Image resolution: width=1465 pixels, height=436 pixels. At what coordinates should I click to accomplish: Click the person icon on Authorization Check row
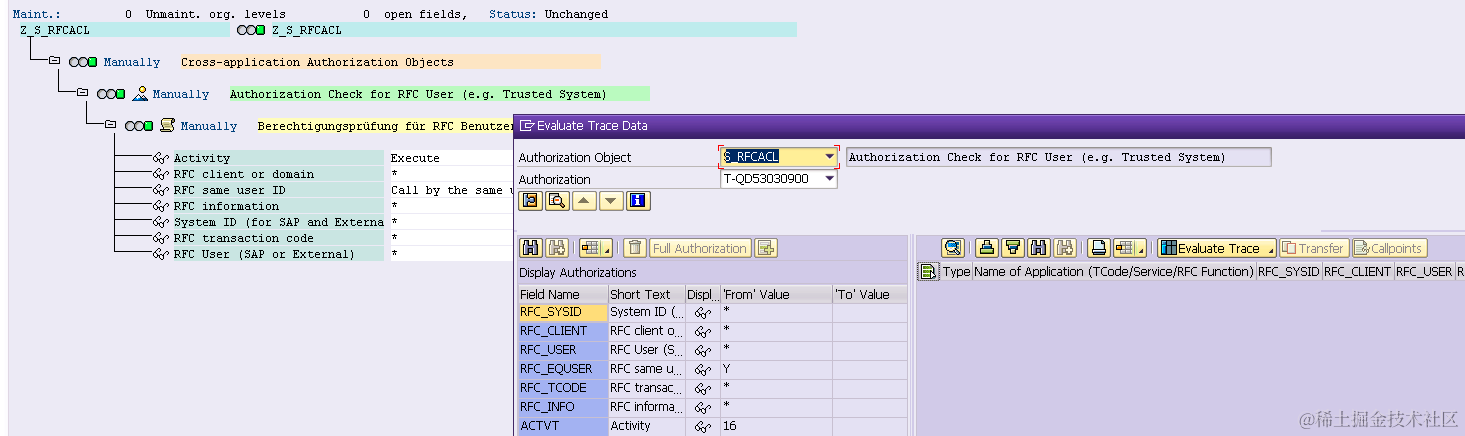[140, 94]
